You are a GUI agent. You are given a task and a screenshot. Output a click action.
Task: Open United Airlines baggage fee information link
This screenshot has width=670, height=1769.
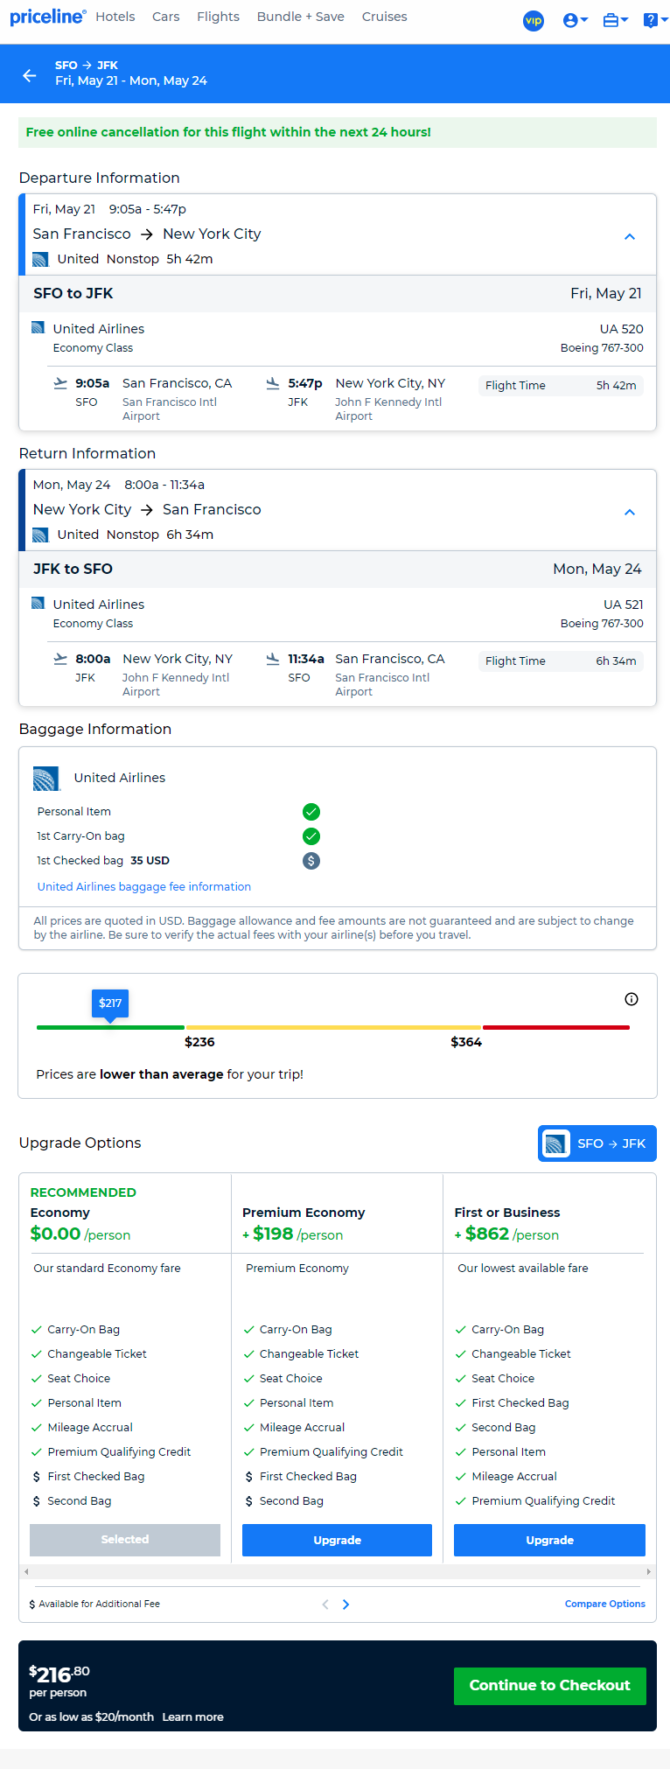pos(144,887)
